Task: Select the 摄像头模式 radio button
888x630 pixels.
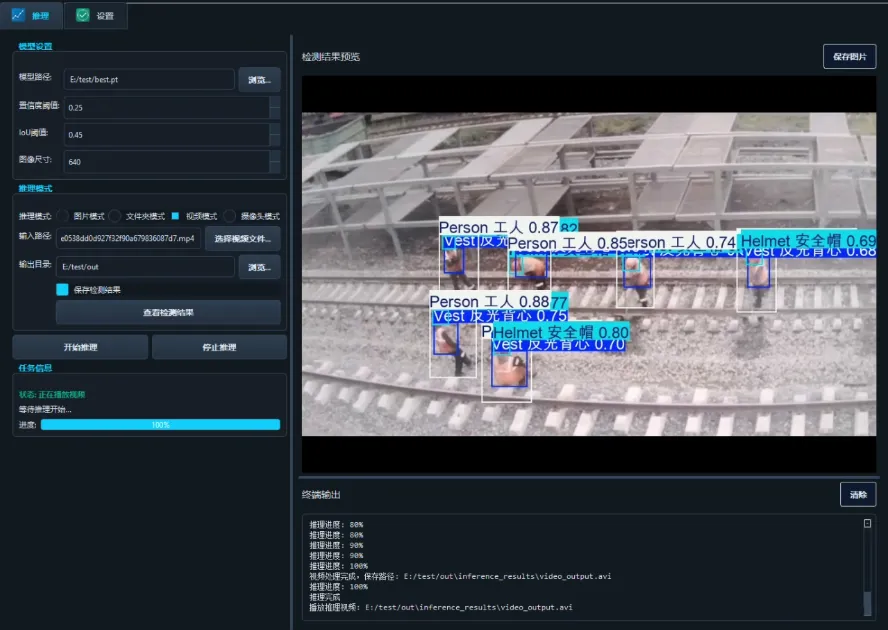Action: point(229,216)
